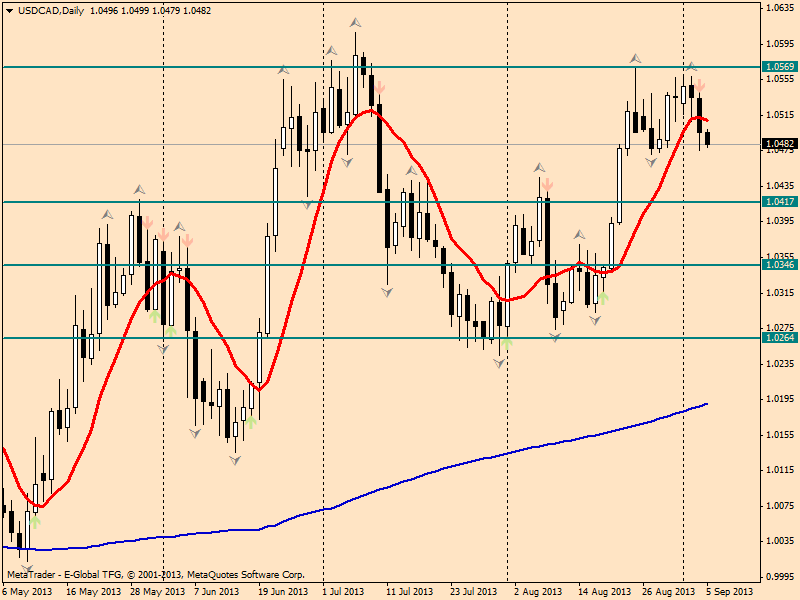Select the 1.0264 horizontal level price tag

(780, 338)
